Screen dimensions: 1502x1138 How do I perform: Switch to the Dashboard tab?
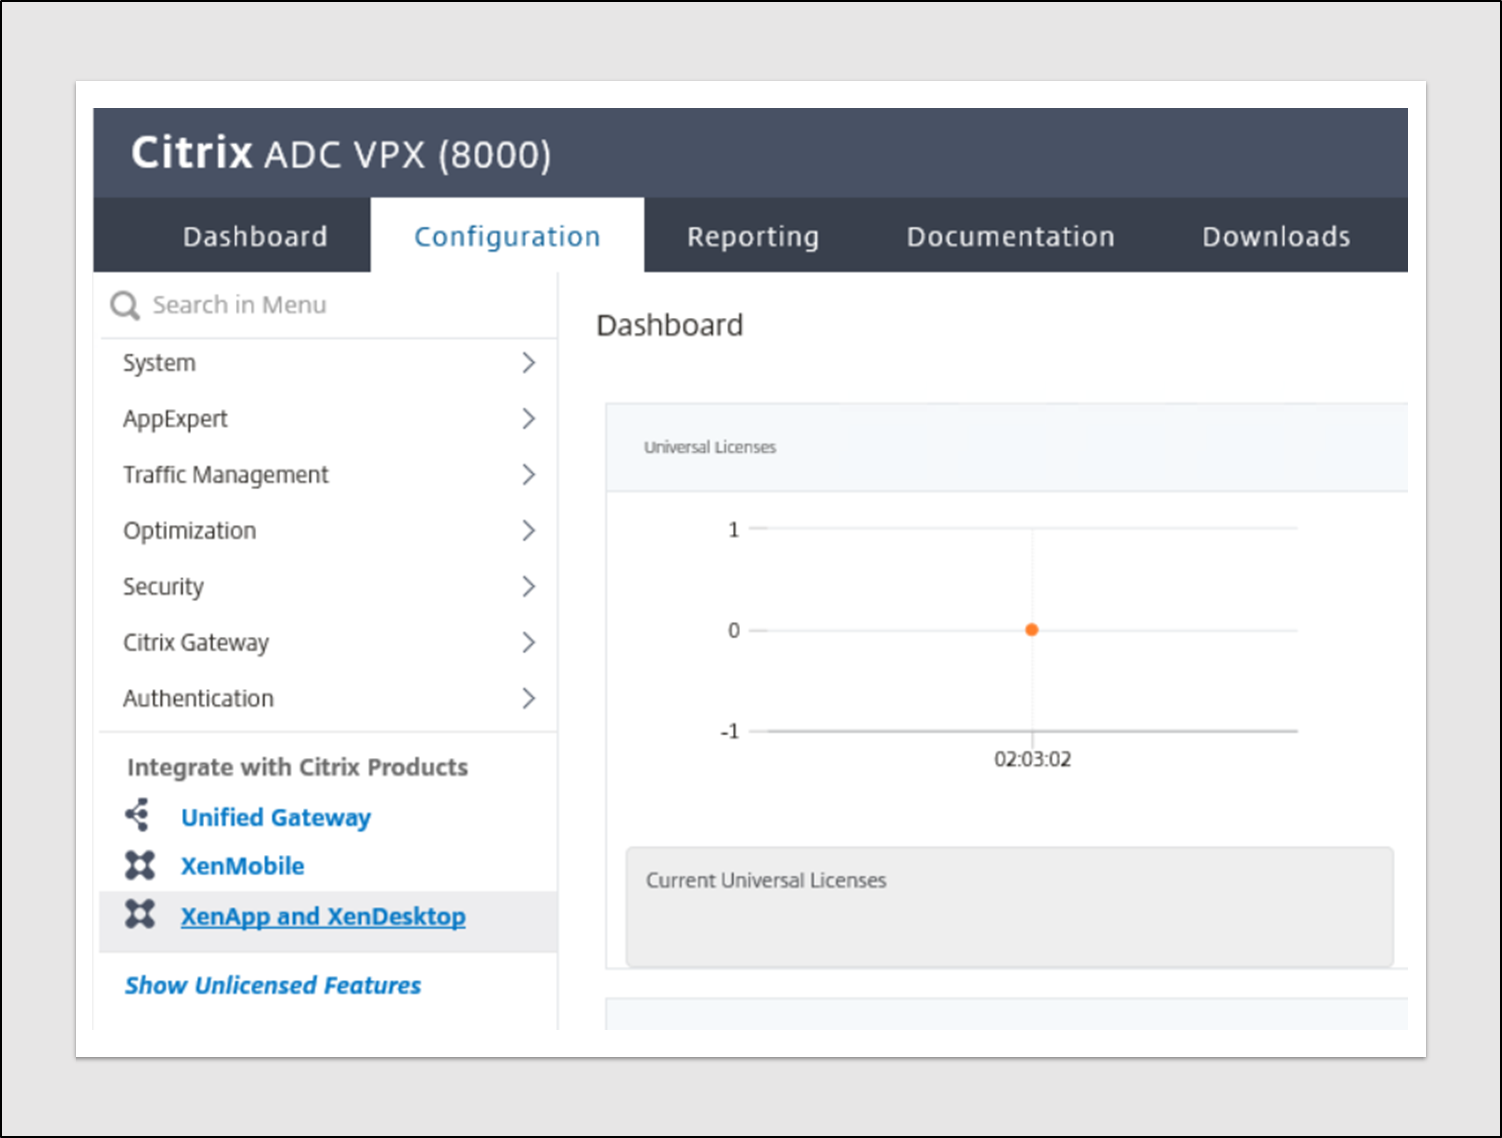(x=255, y=237)
